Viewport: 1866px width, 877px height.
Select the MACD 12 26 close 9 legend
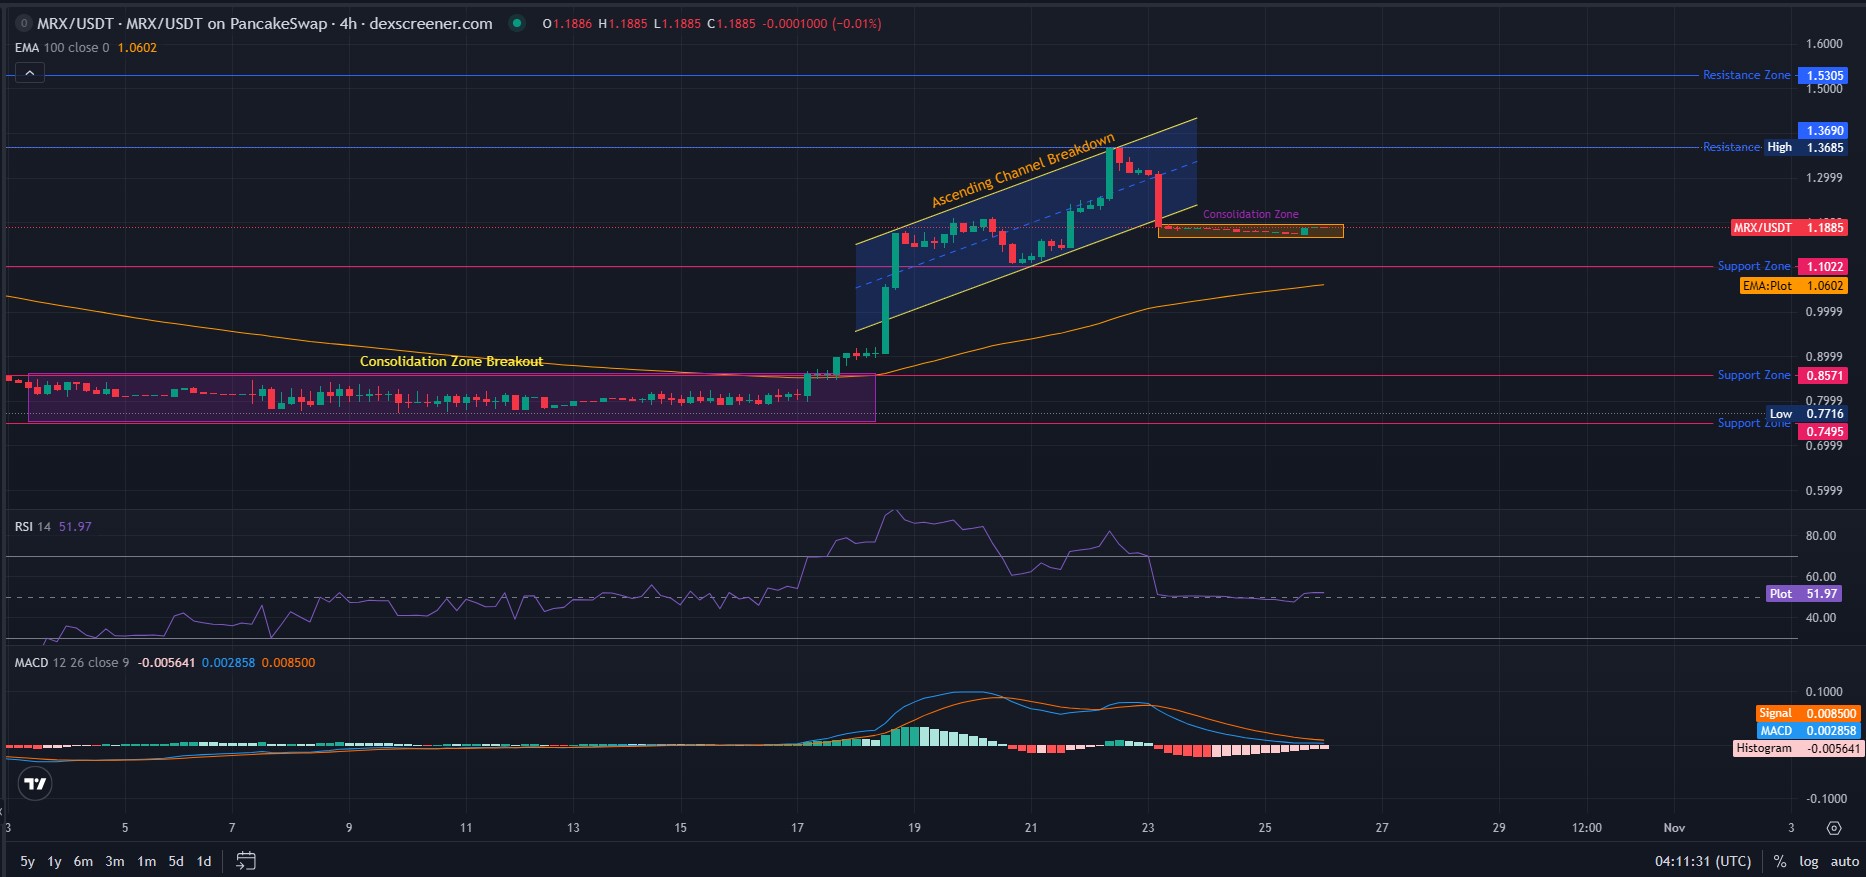tap(72, 662)
